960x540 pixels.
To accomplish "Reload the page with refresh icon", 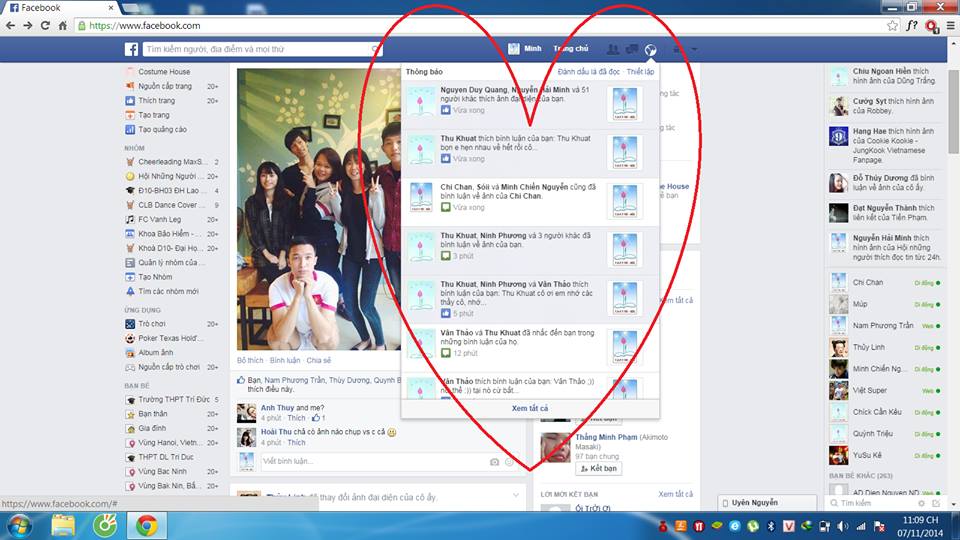I will point(45,25).
